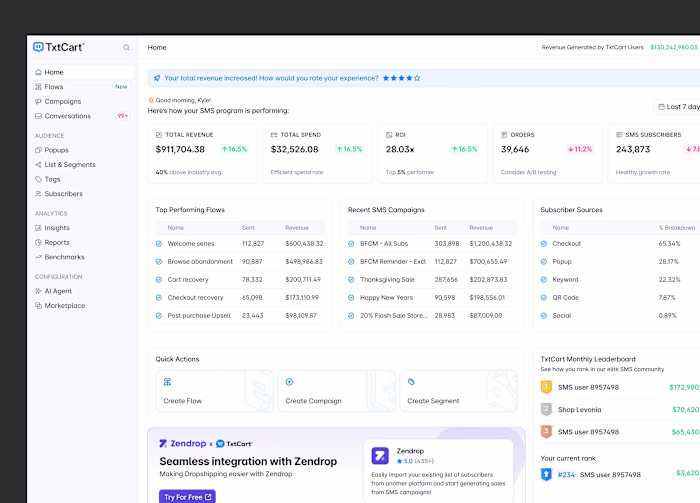This screenshot has height=503, width=700.
Task: Click the Create Flow quick action
Action: (x=214, y=391)
